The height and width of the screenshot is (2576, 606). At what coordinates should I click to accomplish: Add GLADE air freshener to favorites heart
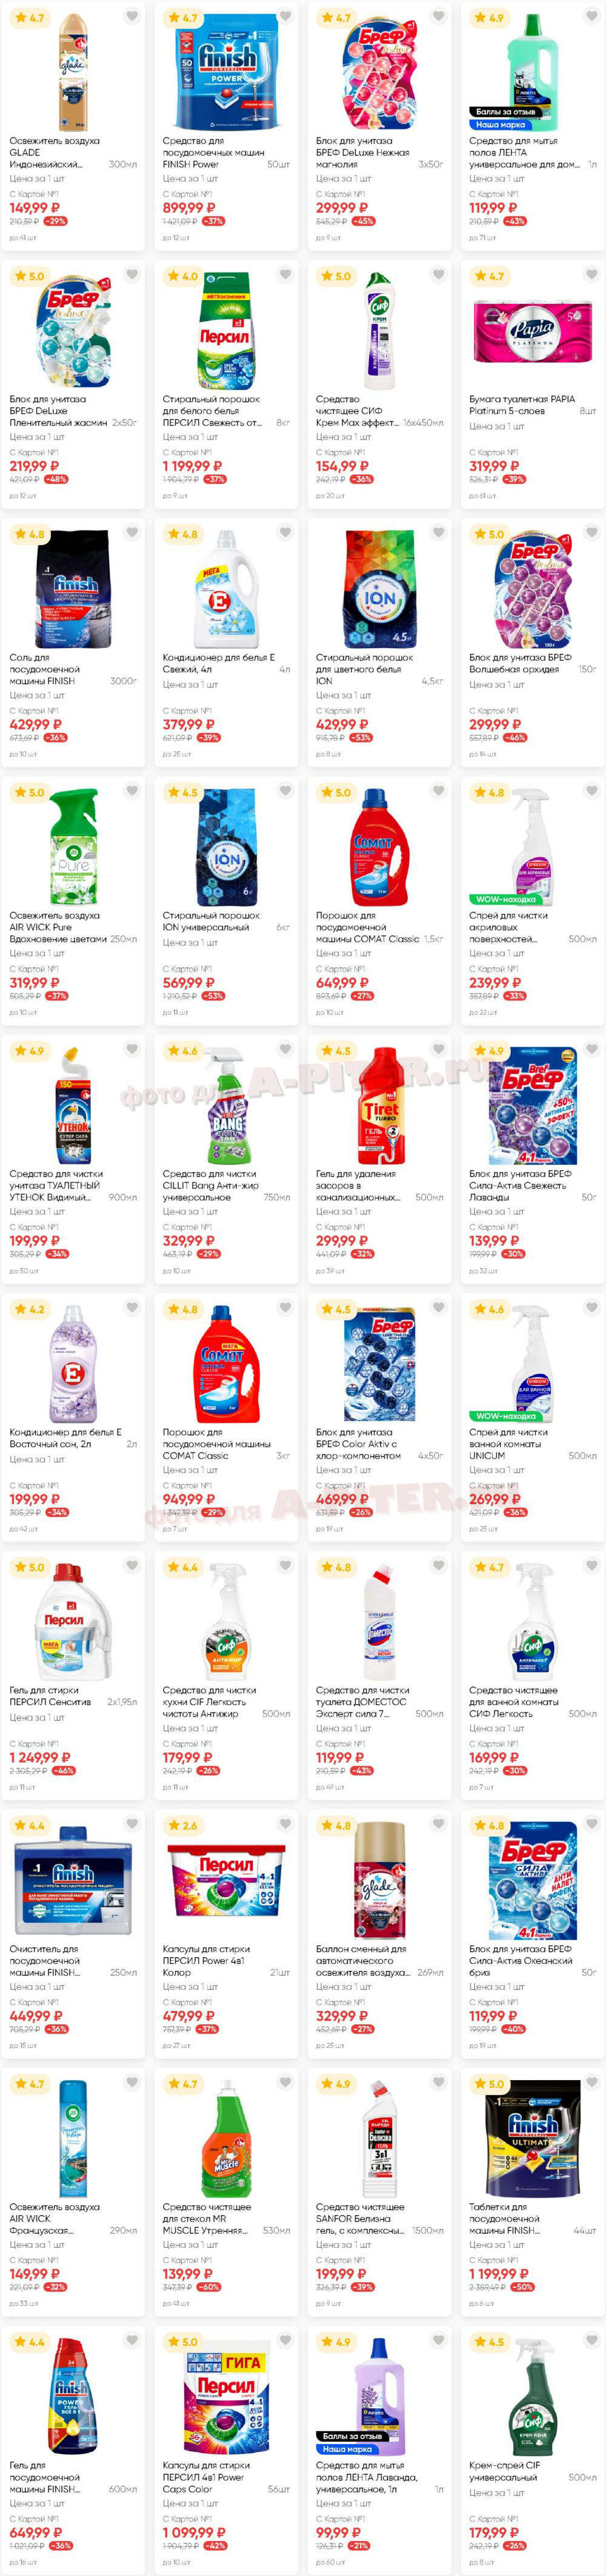click(x=132, y=17)
